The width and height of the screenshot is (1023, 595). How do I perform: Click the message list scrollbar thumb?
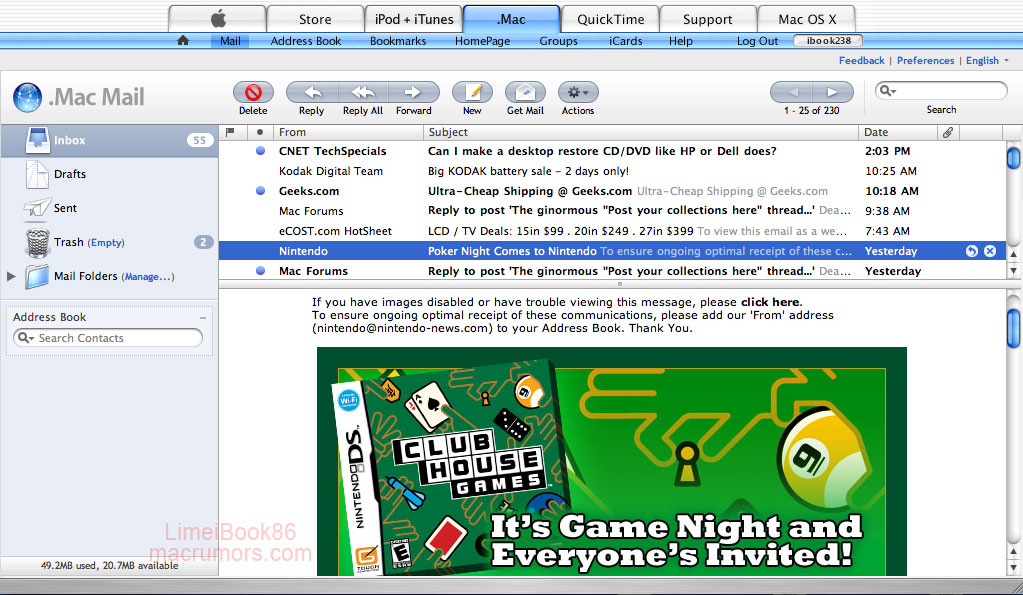(x=1013, y=157)
